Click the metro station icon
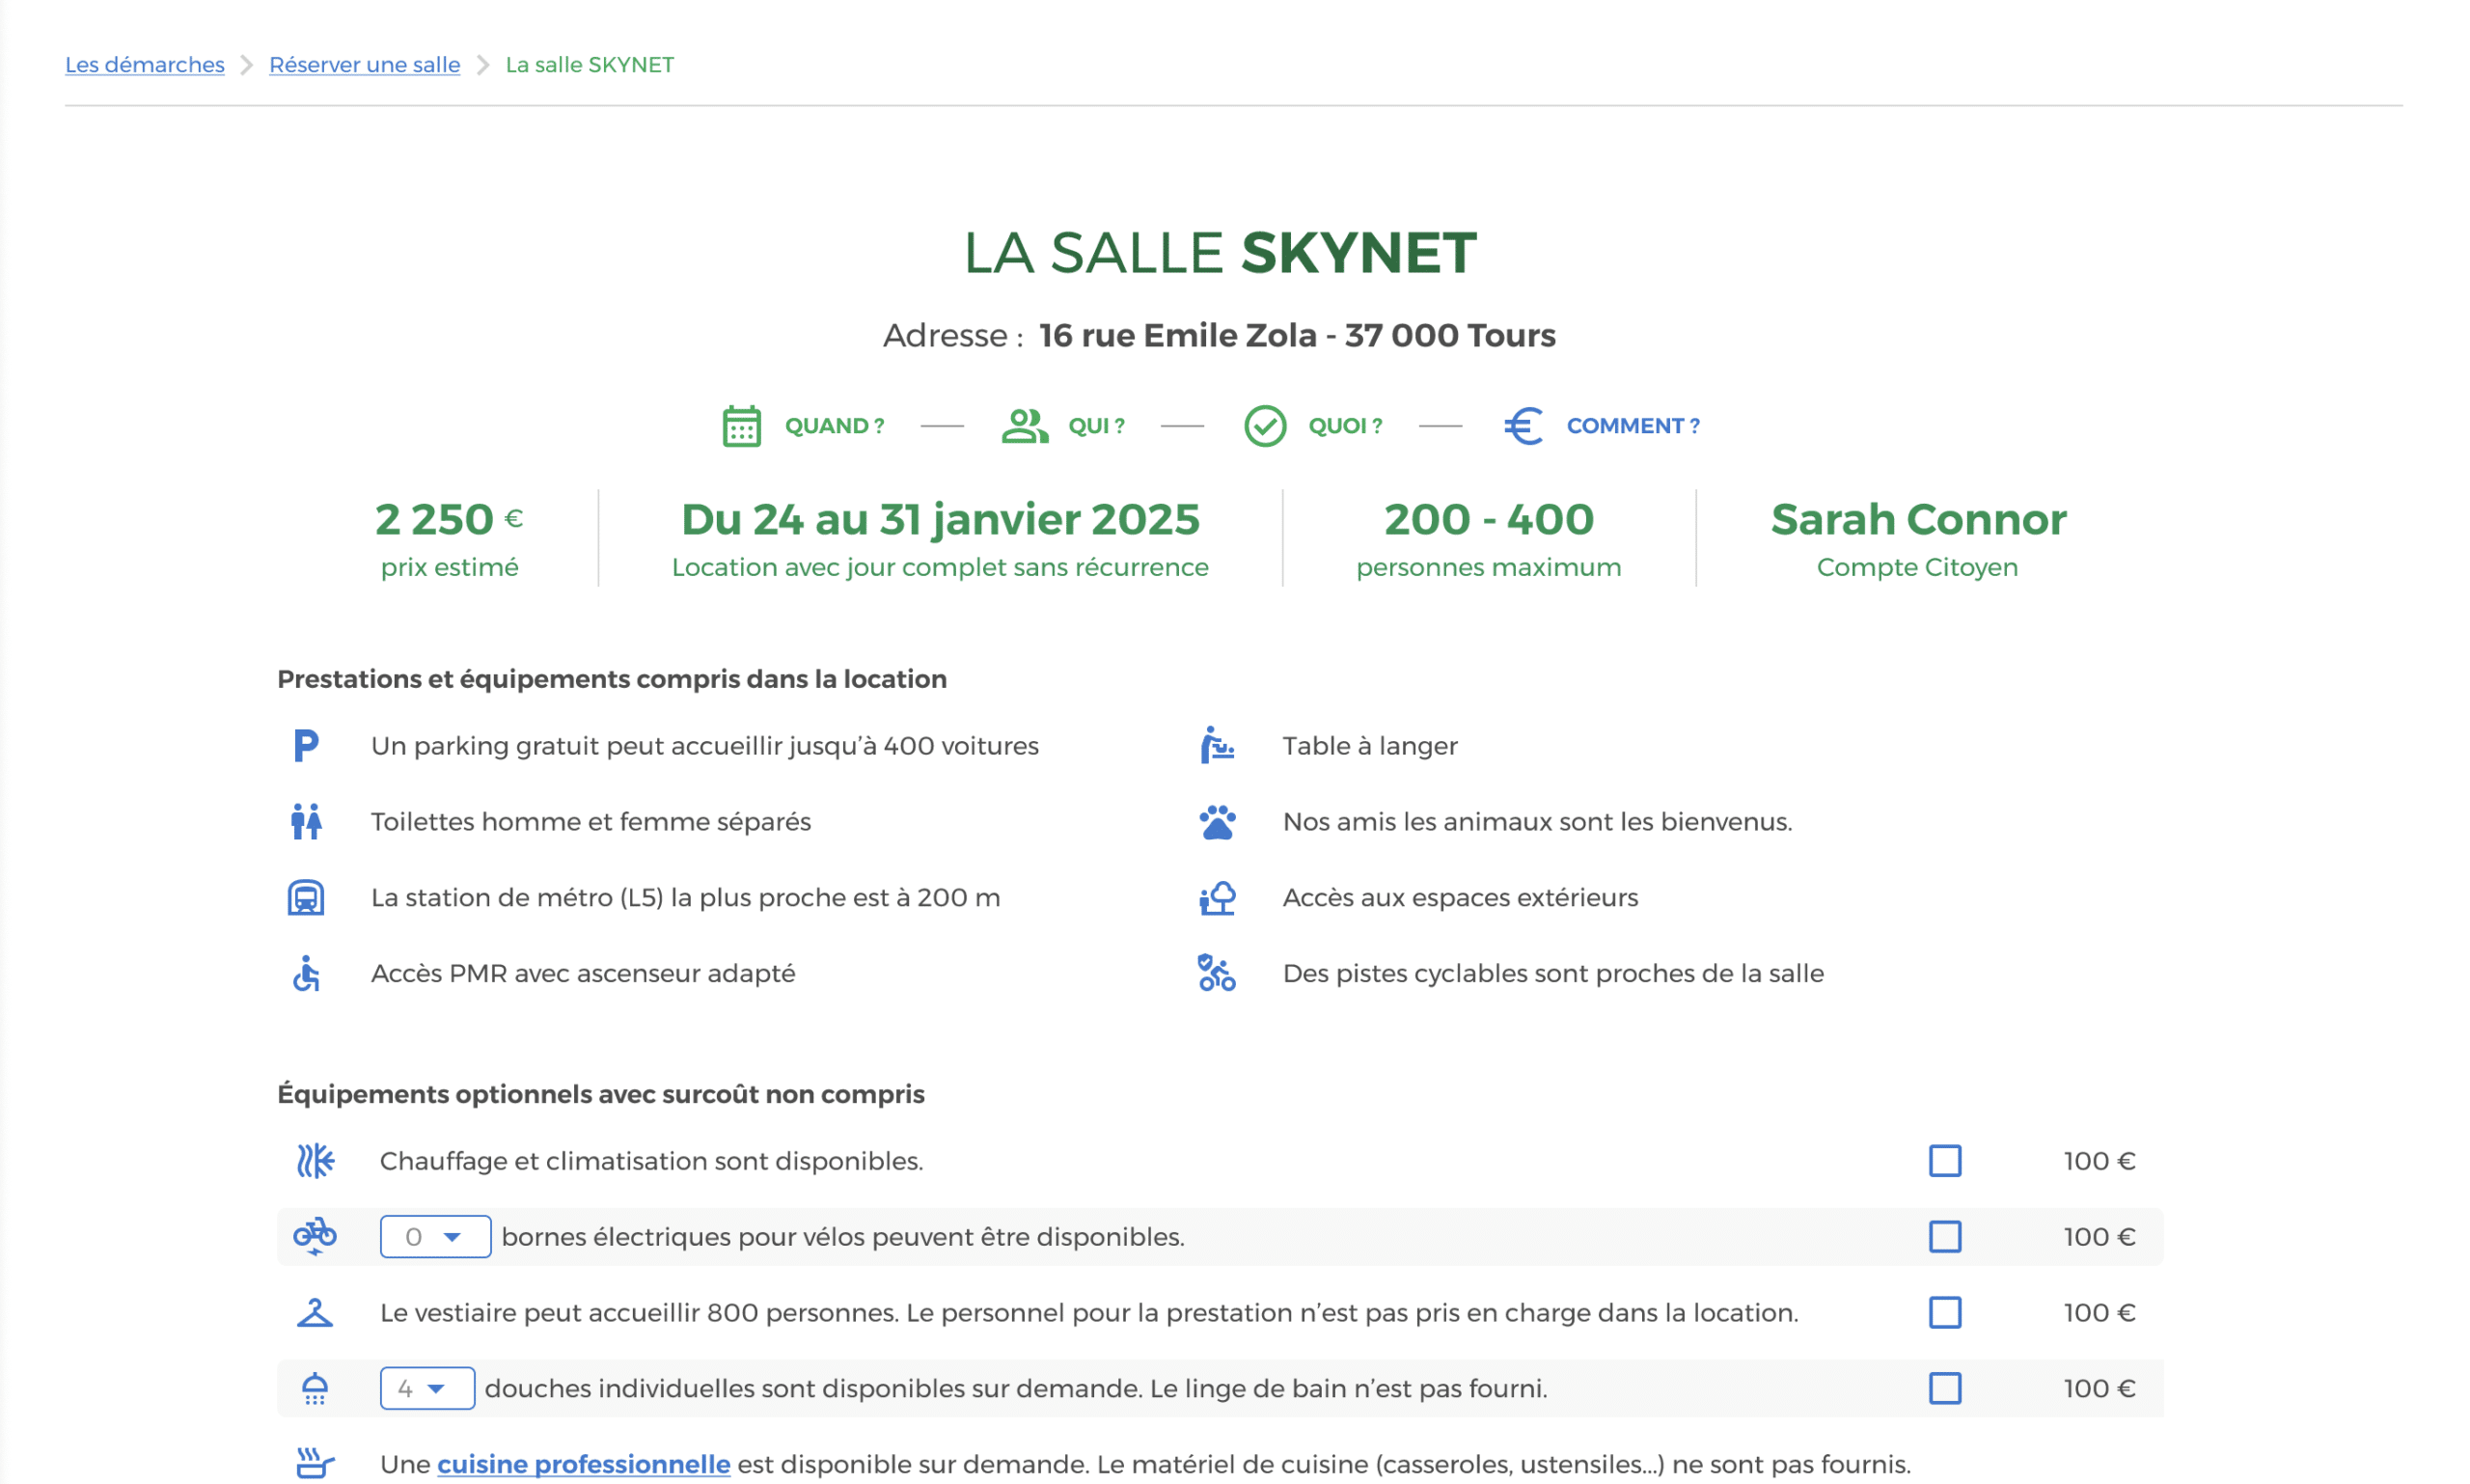The width and height of the screenshot is (2470, 1484). [306, 898]
